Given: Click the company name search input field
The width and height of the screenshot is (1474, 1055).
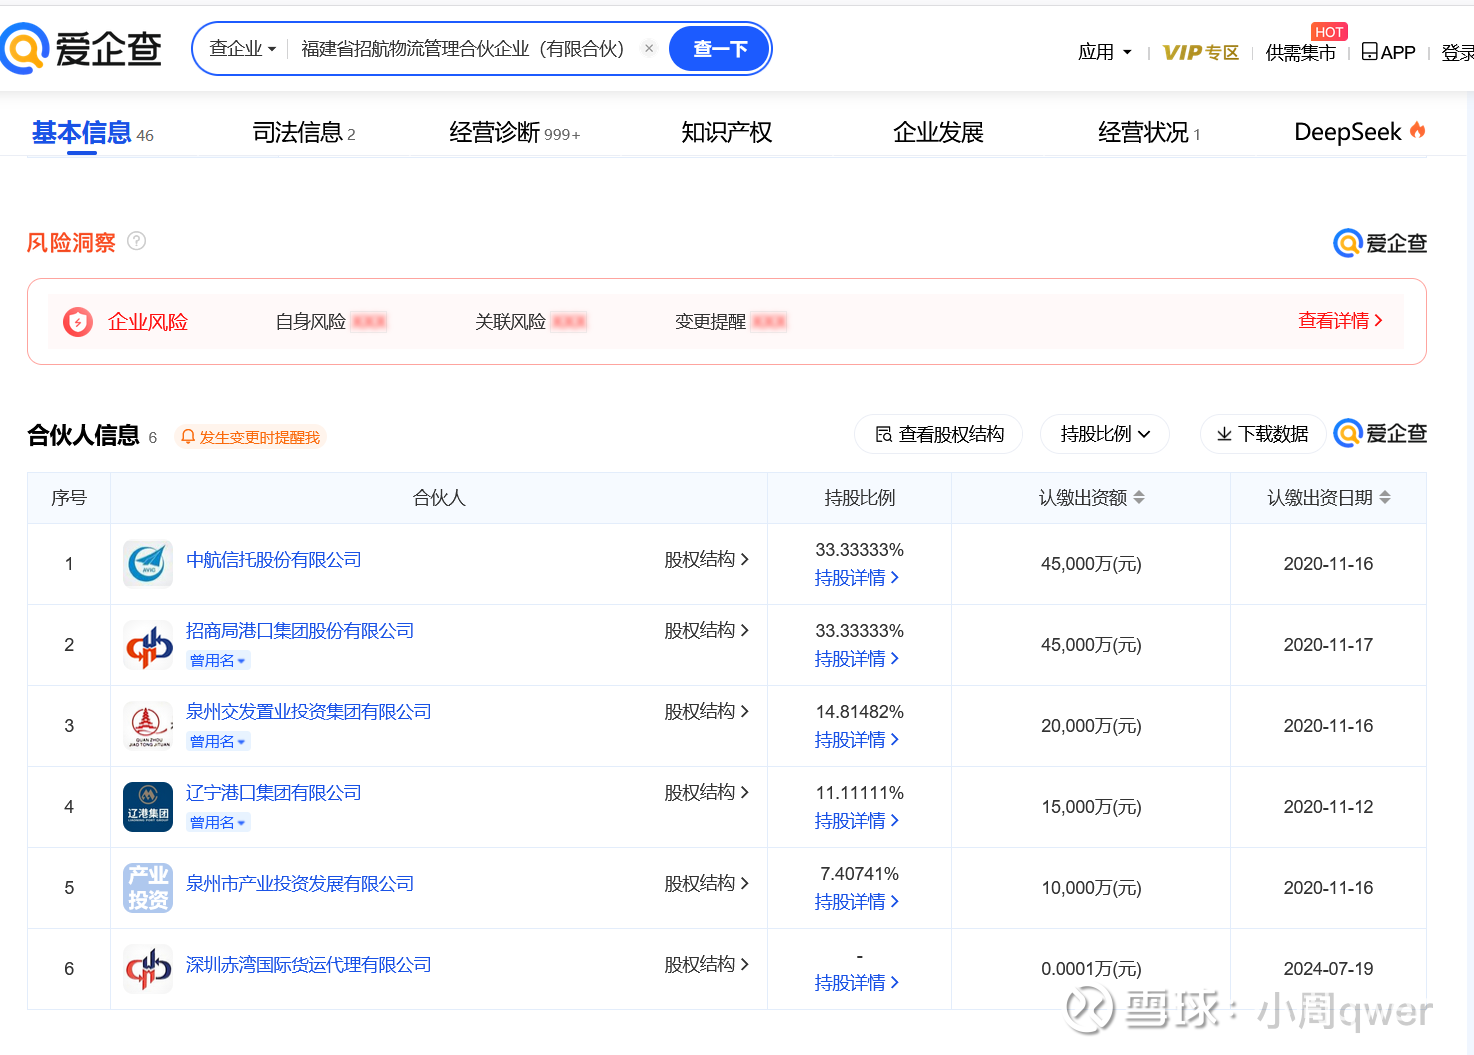Looking at the screenshot, I should pyautogui.click(x=463, y=48).
